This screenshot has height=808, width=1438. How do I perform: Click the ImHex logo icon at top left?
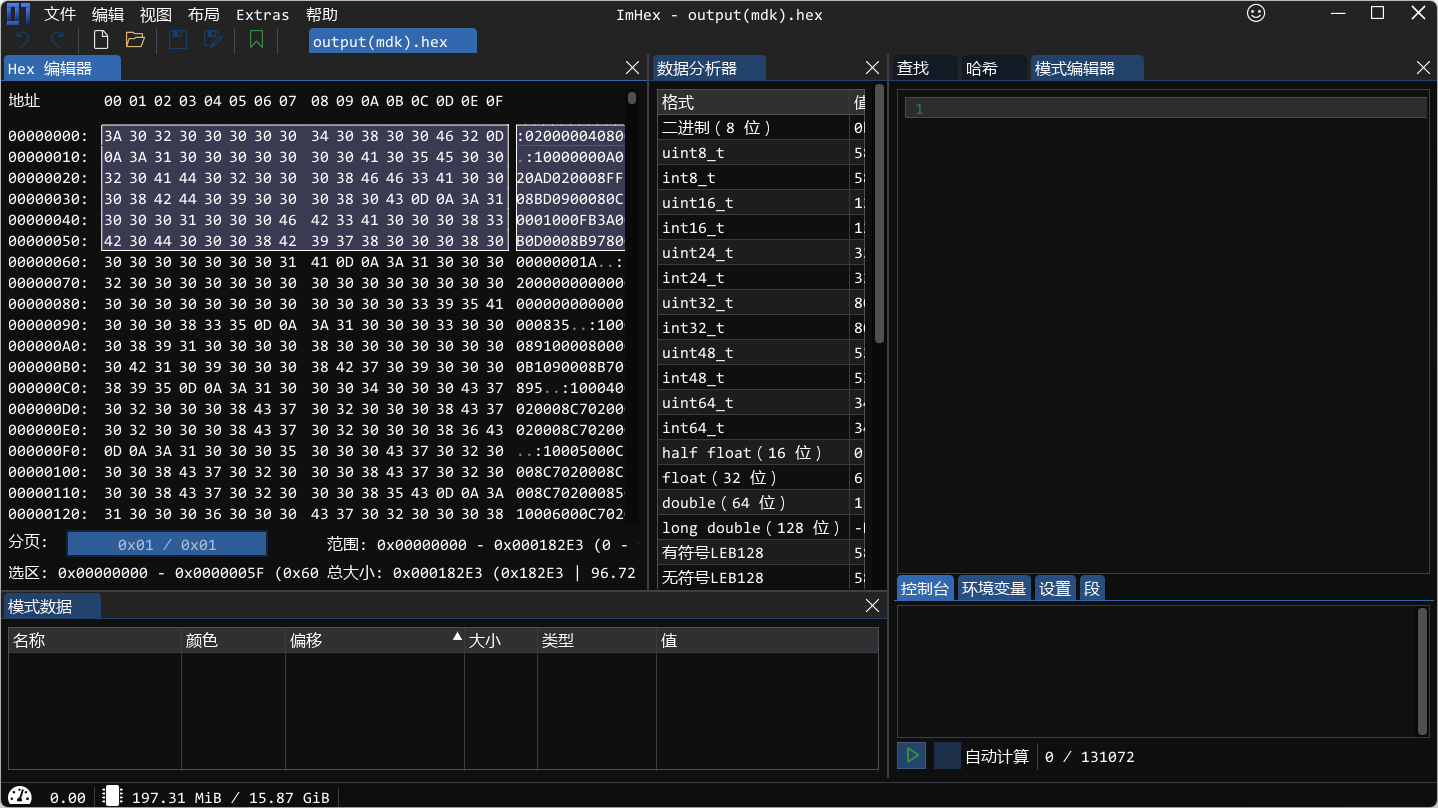tap(19, 14)
